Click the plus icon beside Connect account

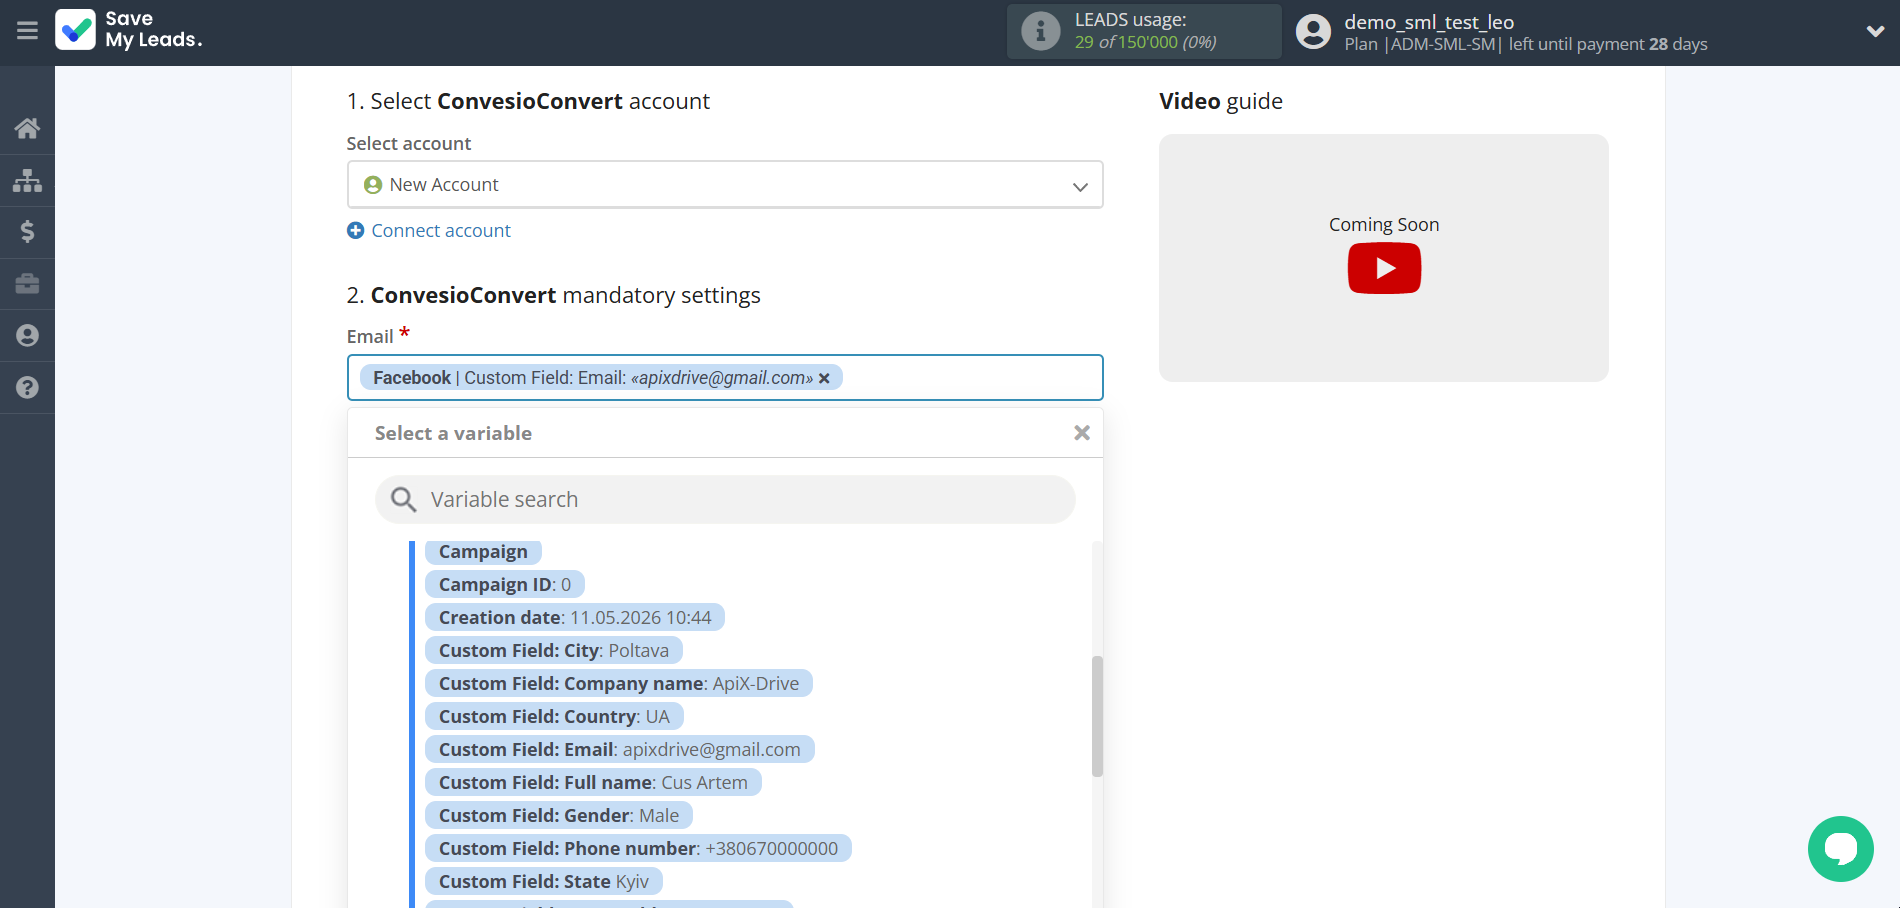pyautogui.click(x=355, y=231)
